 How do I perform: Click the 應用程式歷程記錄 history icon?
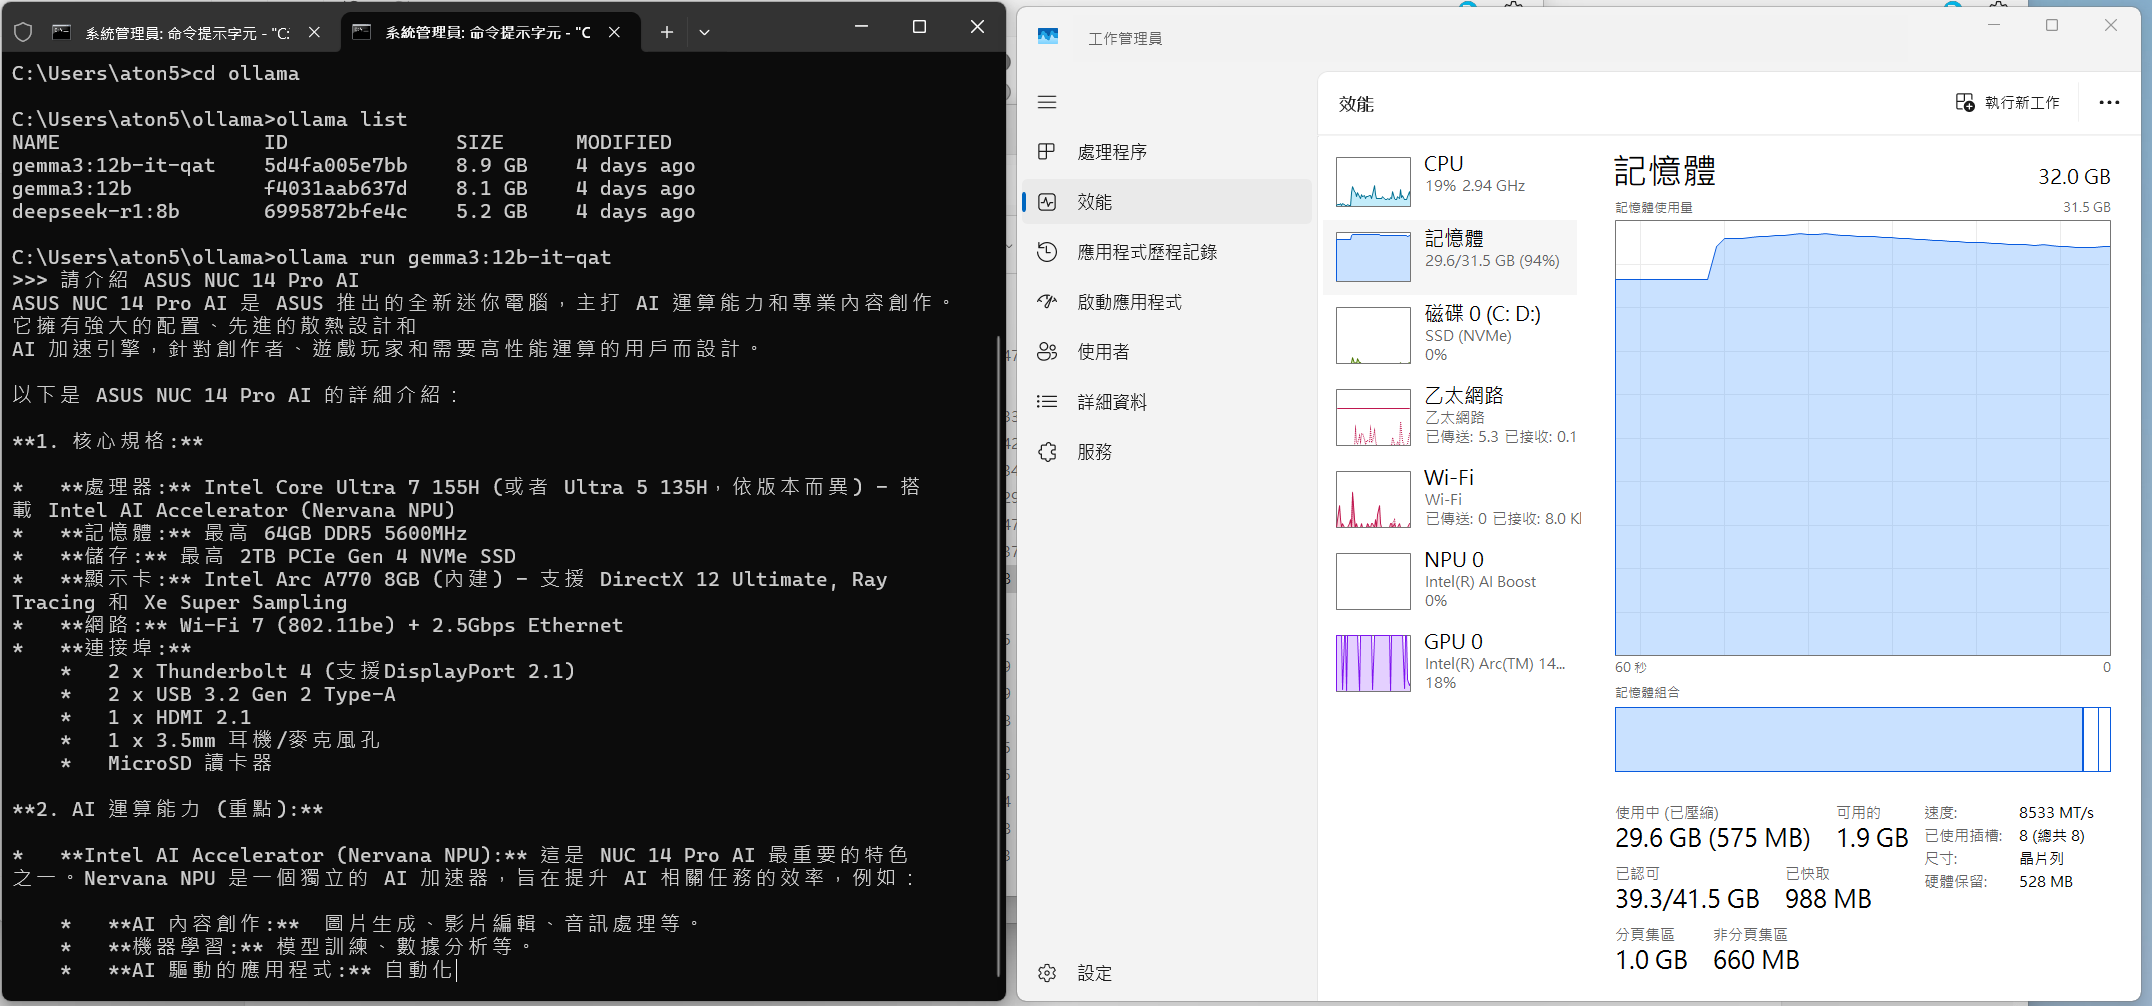point(1047,252)
